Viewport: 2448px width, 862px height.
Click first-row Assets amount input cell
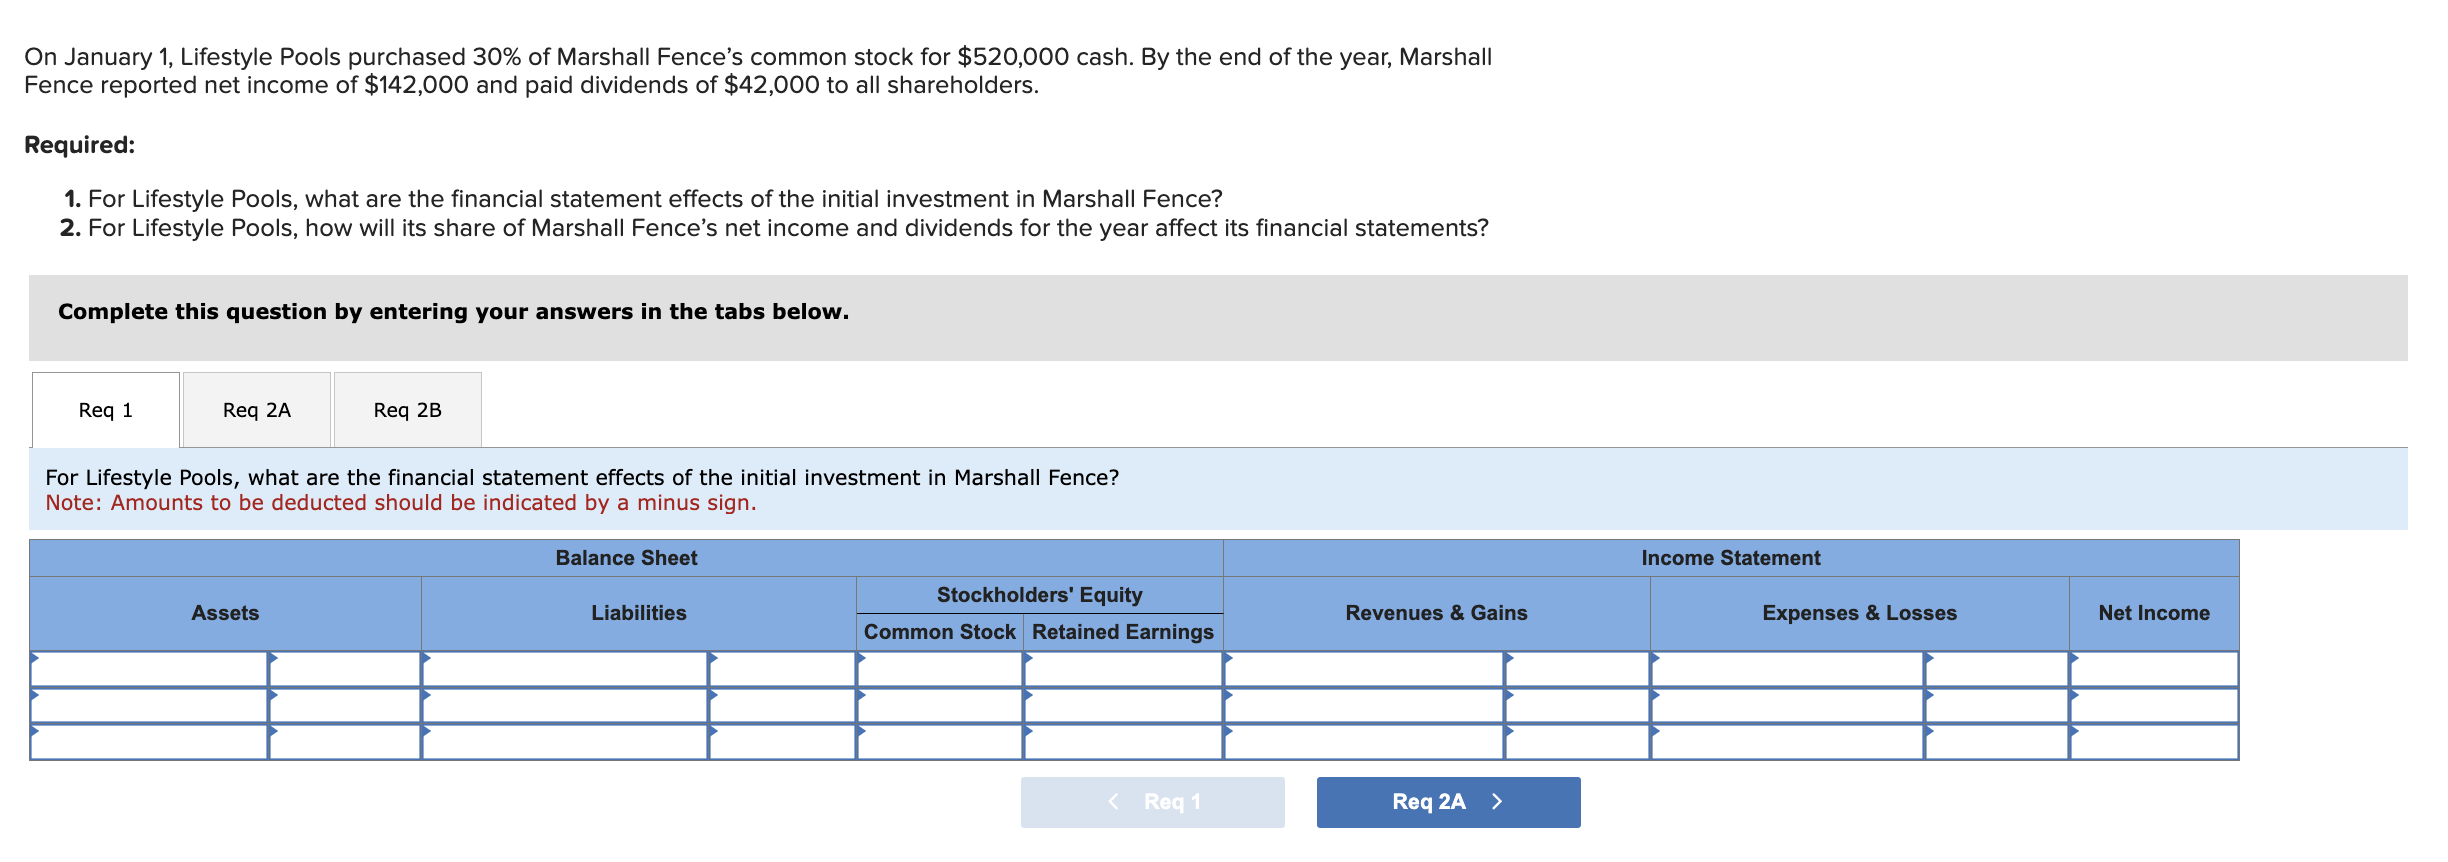click(x=345, y=669)
